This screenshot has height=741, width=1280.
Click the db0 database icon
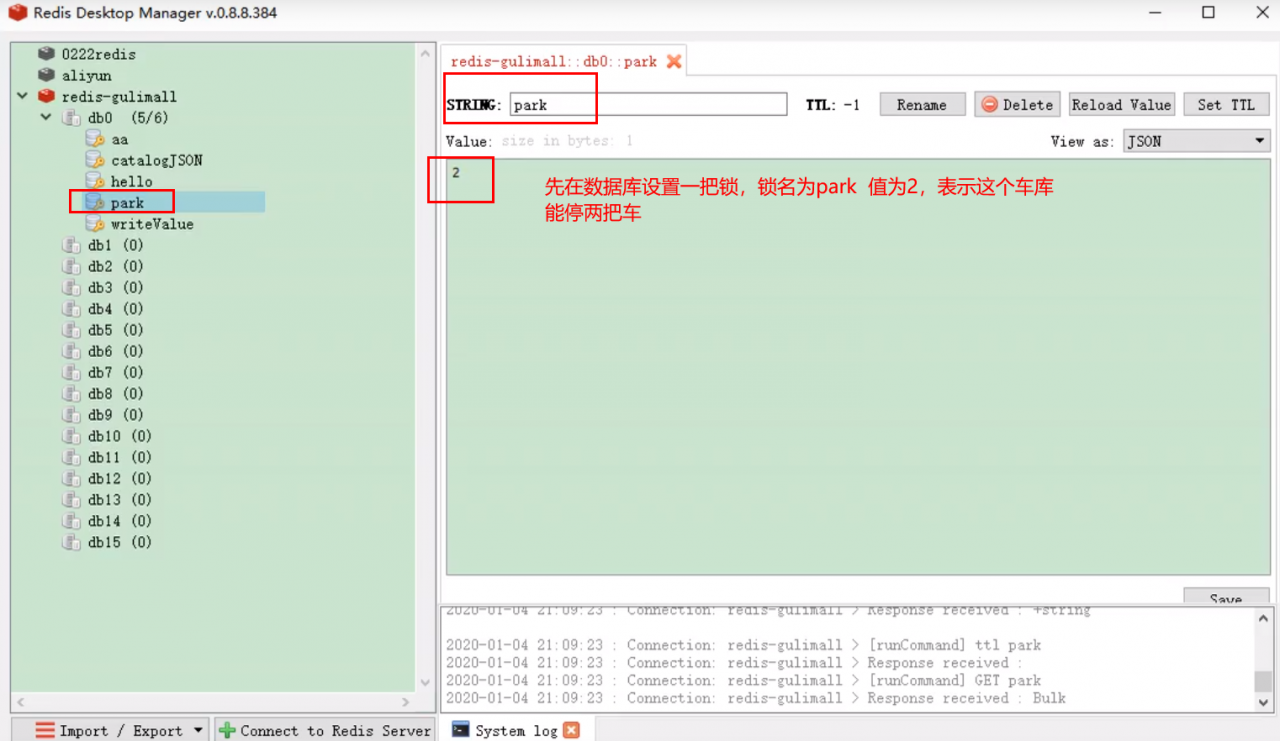coord(71,118)
